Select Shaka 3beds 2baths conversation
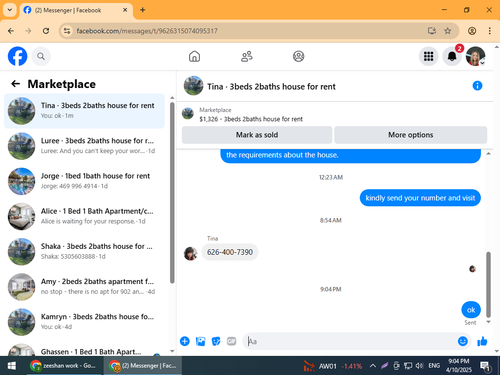 point(84,252)
